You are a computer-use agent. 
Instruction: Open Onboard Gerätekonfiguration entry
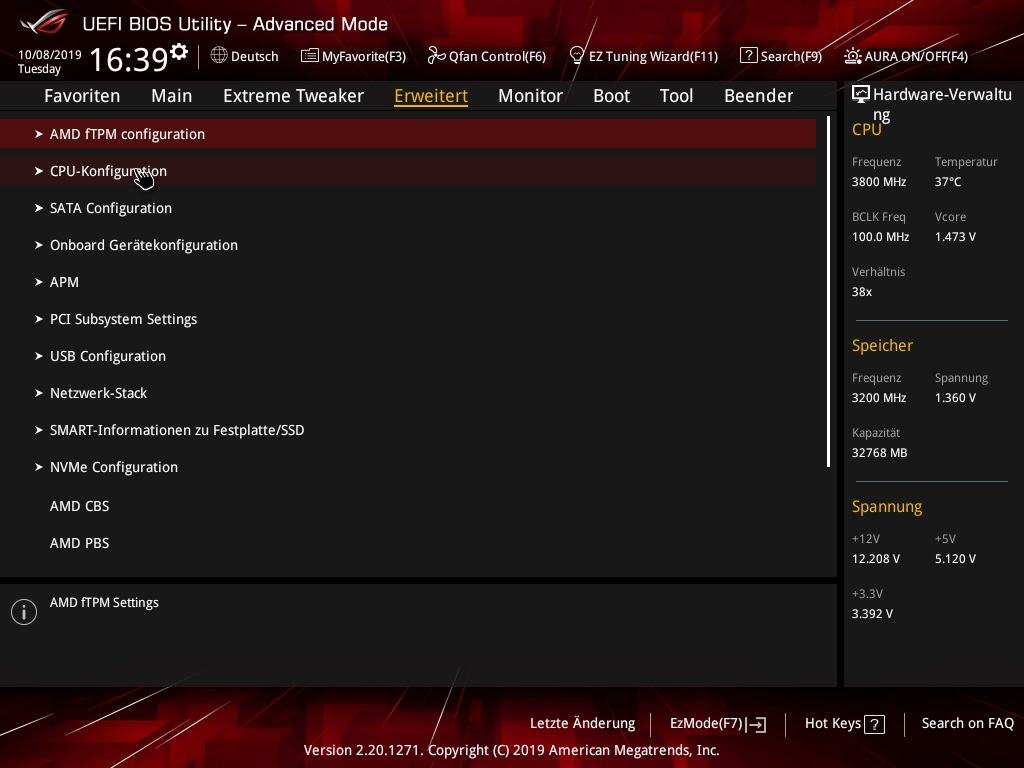[x=408, y=245]
